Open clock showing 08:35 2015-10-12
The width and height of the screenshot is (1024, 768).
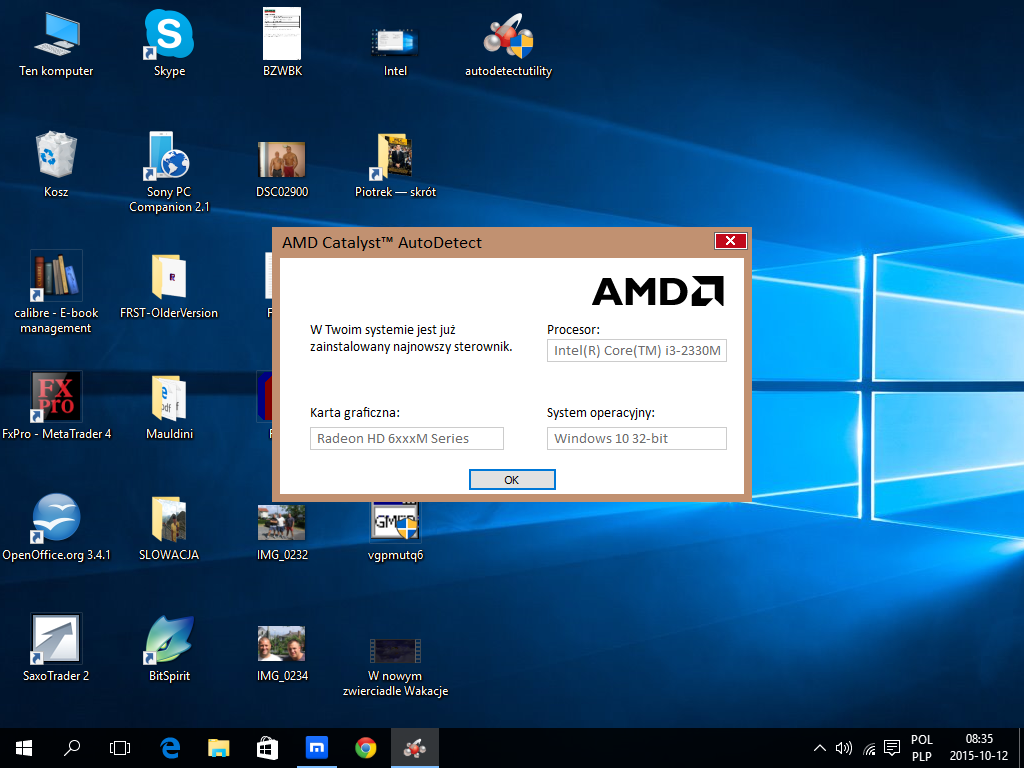pyautogui.click(x=979, y=748)
